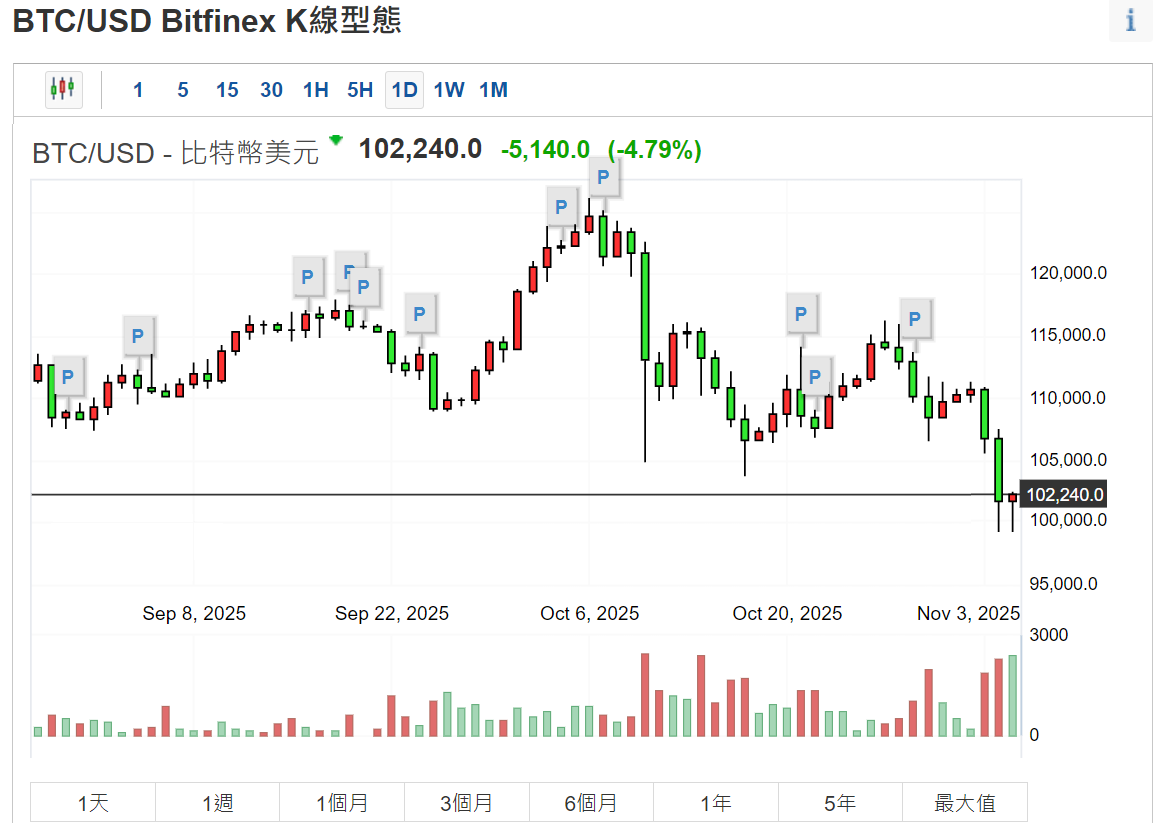Click the tallest red volume bar
The height and width of the screenshot is (823, 1154).
[644, 695]
